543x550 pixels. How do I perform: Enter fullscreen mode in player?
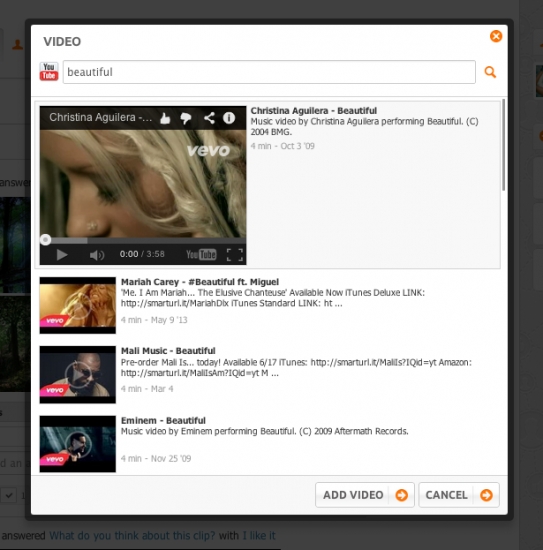(235, 255)
